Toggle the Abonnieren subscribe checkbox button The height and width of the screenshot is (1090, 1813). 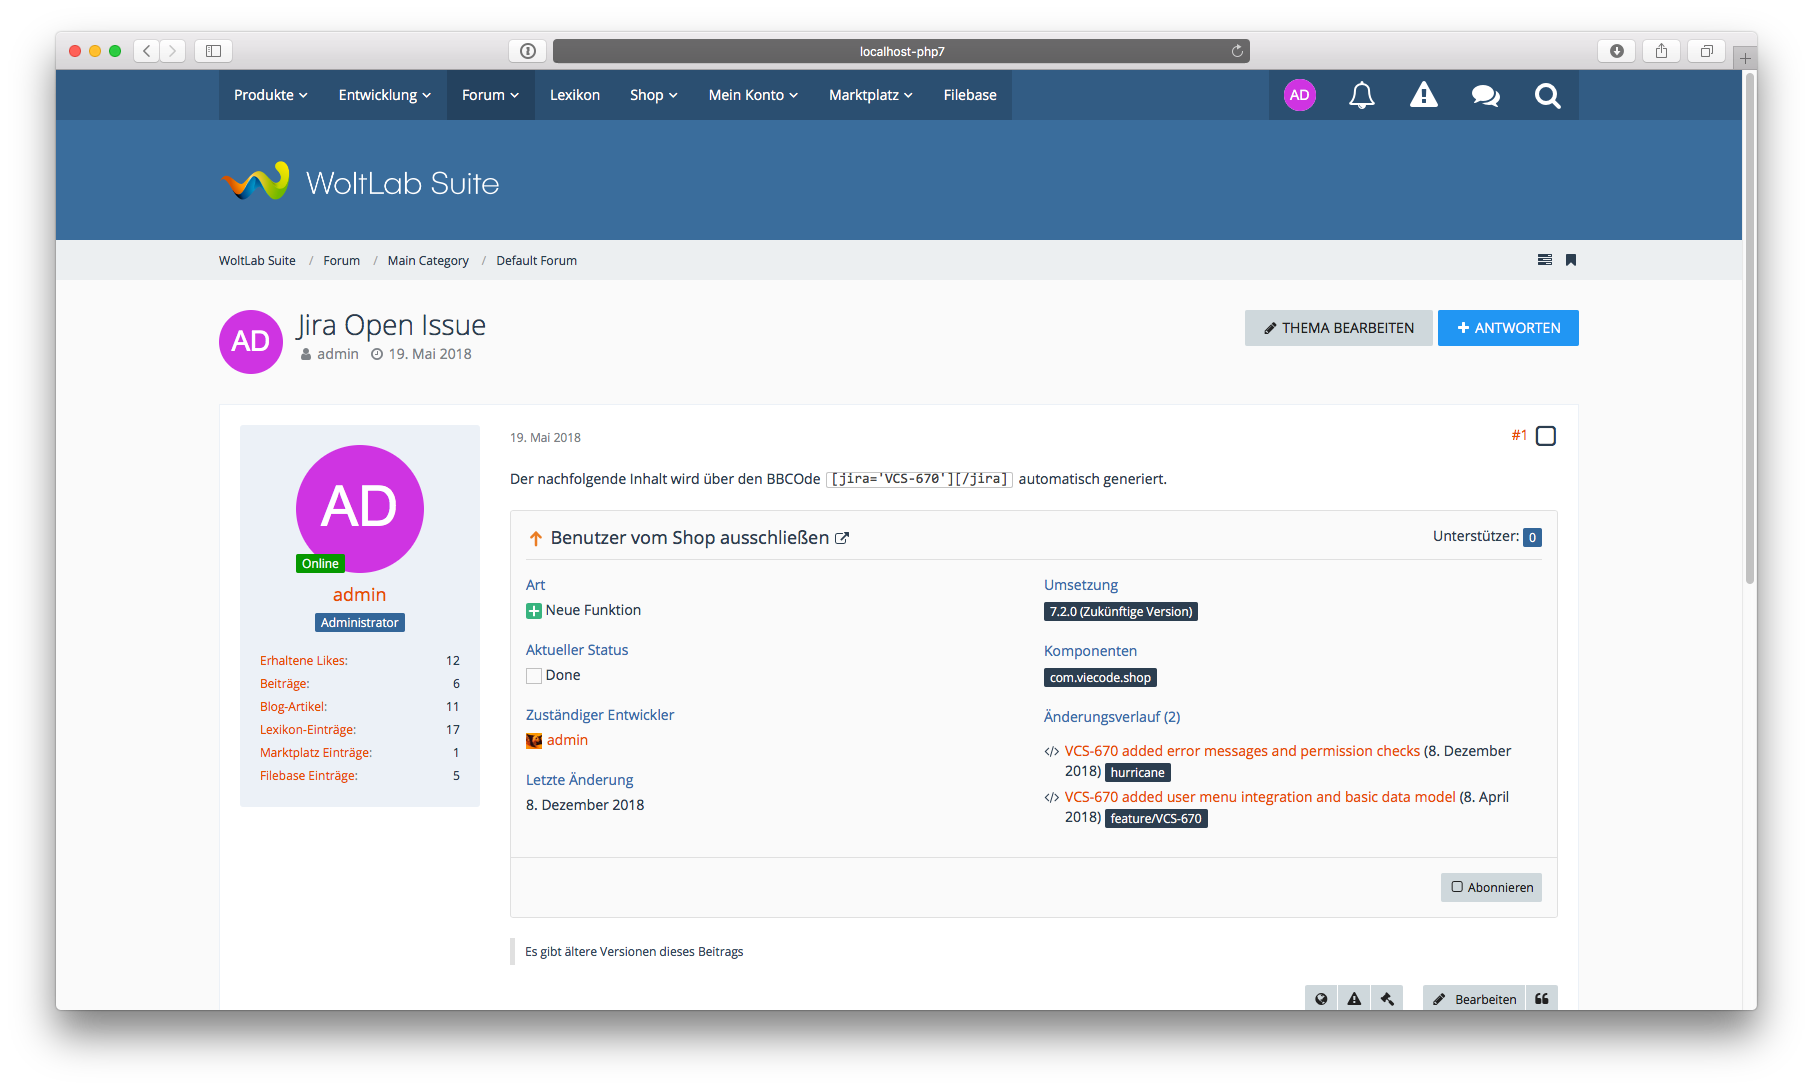point(1491,887)
